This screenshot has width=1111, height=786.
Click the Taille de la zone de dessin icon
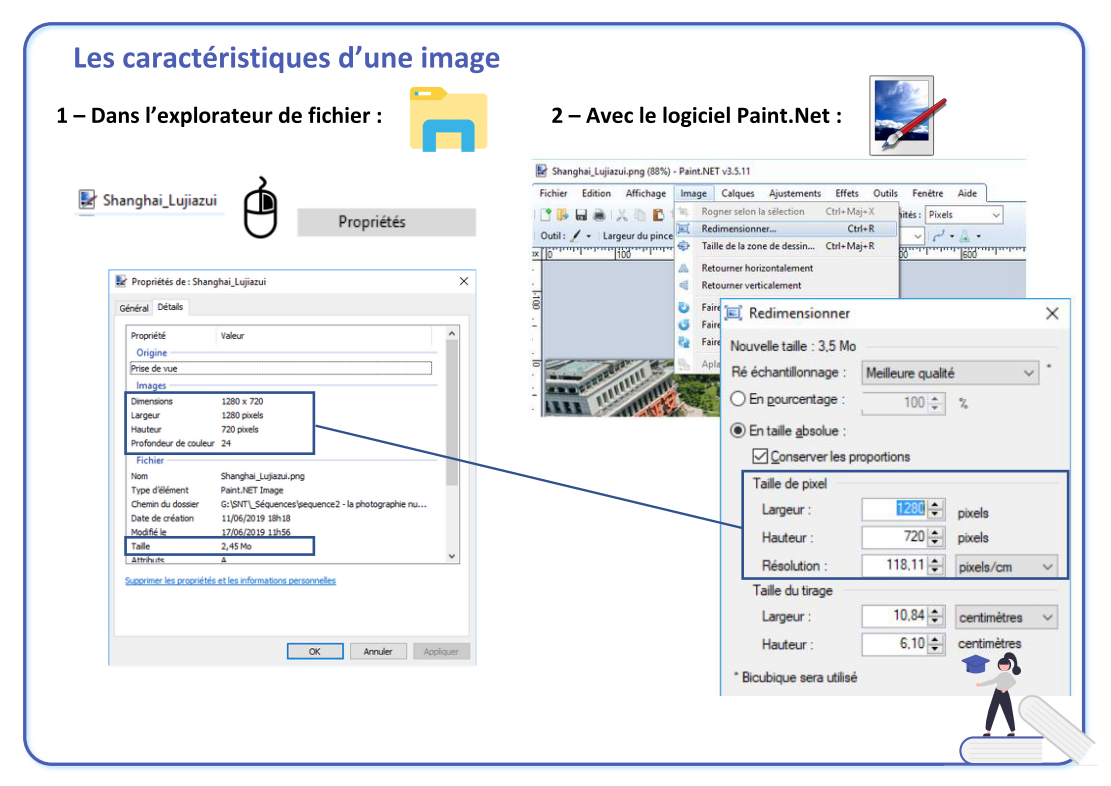tap(683, 247)
